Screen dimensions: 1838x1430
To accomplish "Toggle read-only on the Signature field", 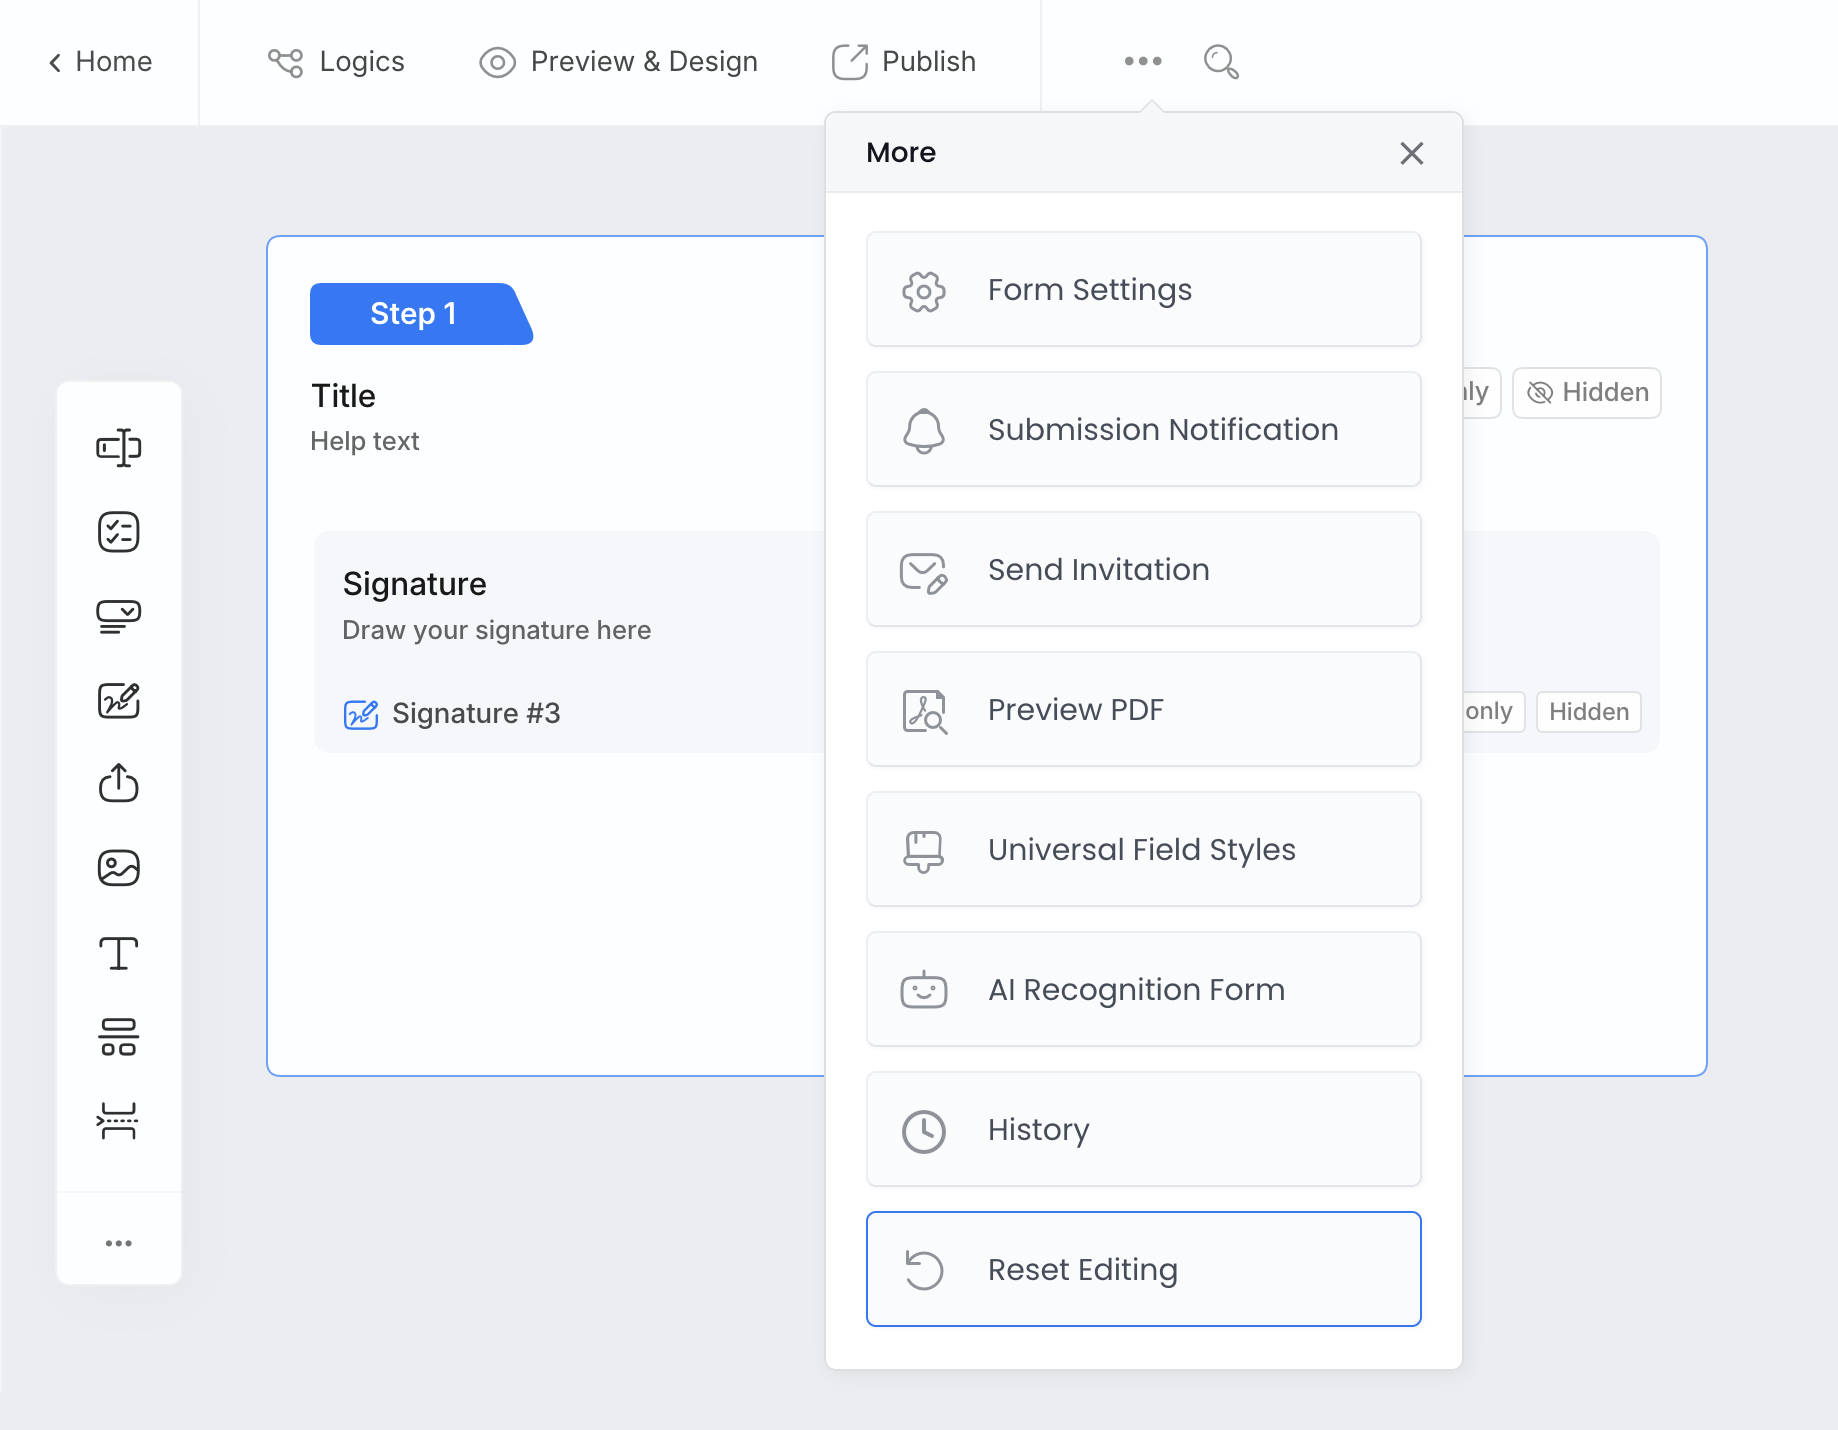I will [x=1489, y=712].
